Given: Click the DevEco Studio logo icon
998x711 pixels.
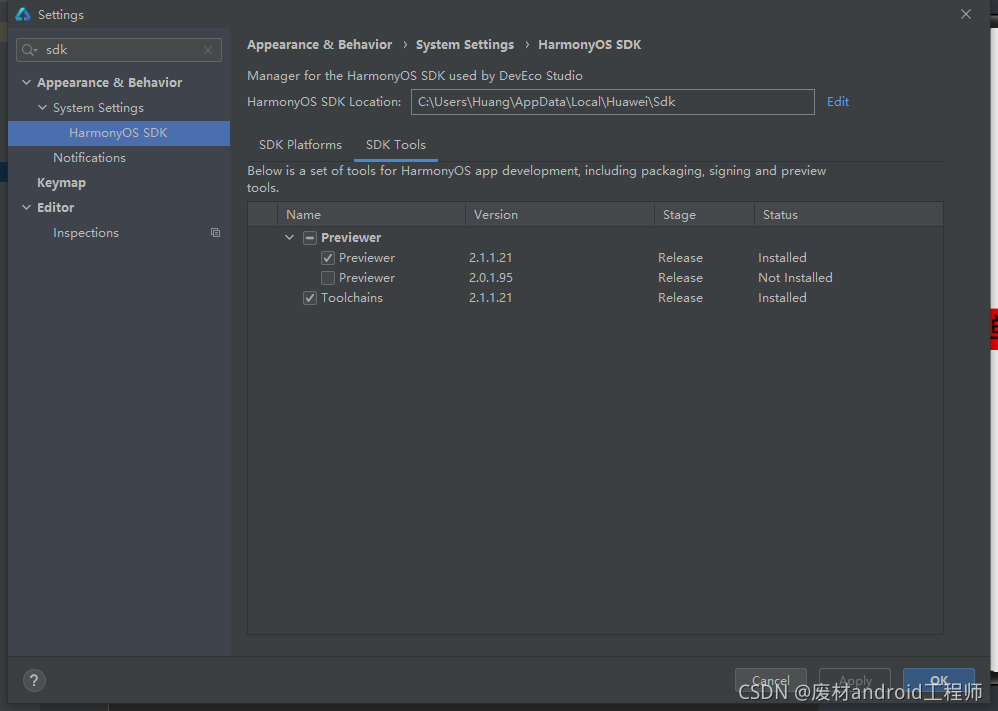Looking at the screenshot, I should click(x=23, y=14).
